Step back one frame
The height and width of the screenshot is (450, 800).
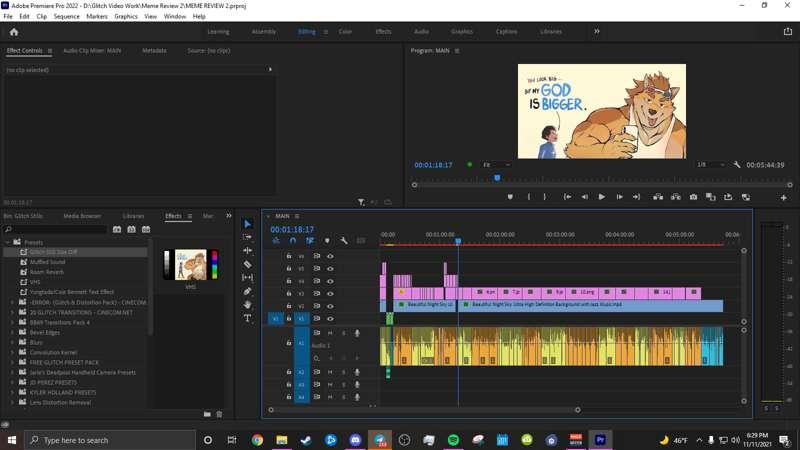[x=585, y=197]
